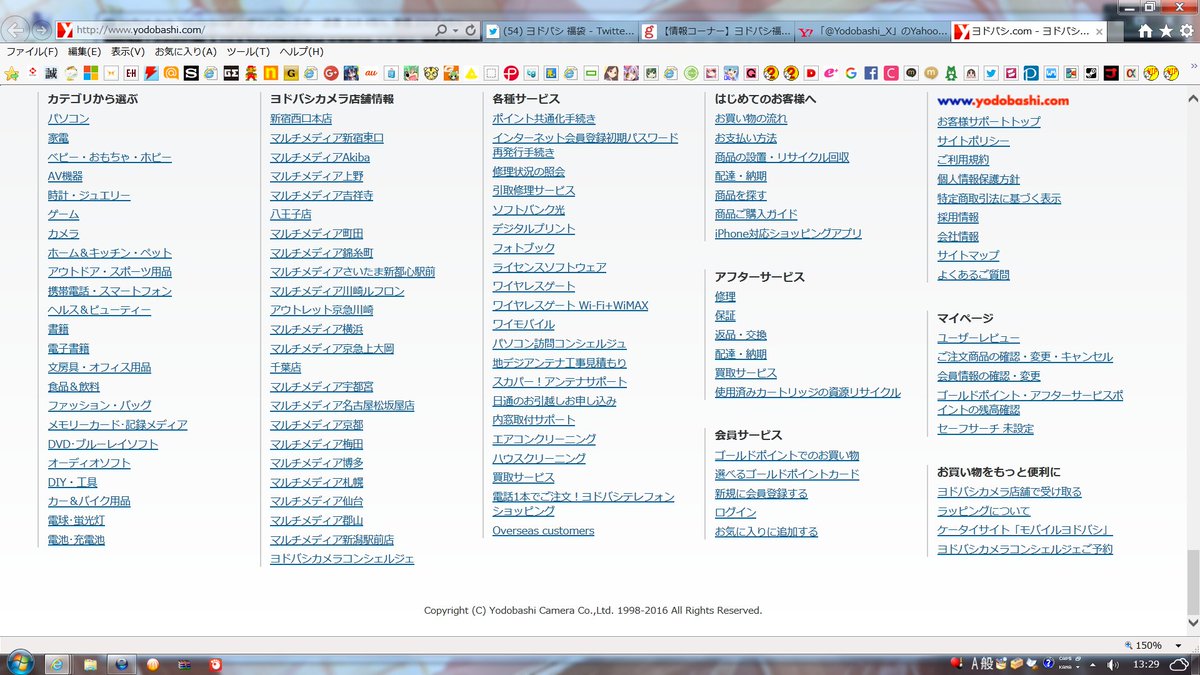Switch to the 【情報コーナー】ヨドバシ tab
The width and height of the screenshot is (1200, 675).
[717, 31]
